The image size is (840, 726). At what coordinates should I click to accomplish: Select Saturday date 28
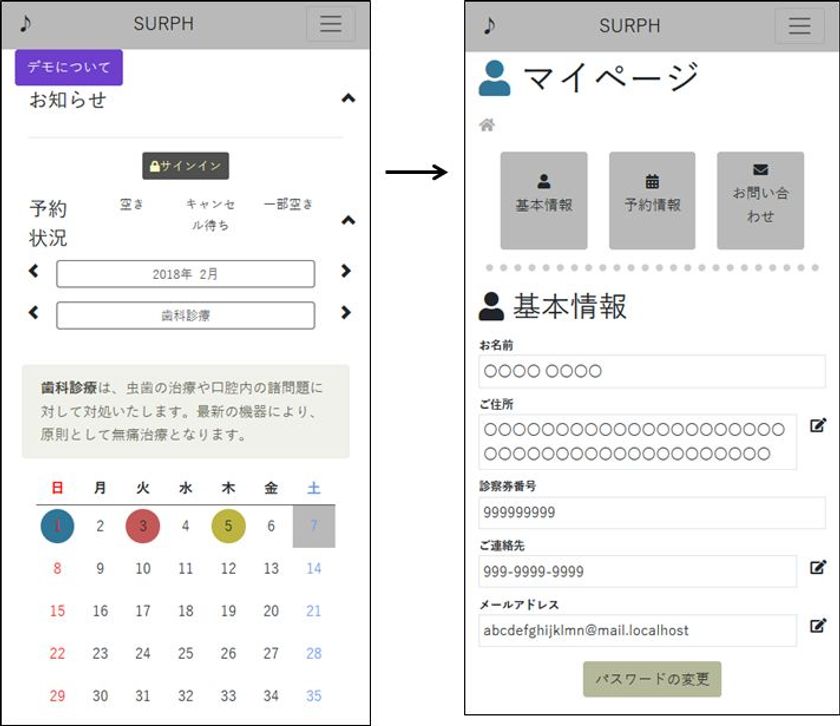[314, 653]
